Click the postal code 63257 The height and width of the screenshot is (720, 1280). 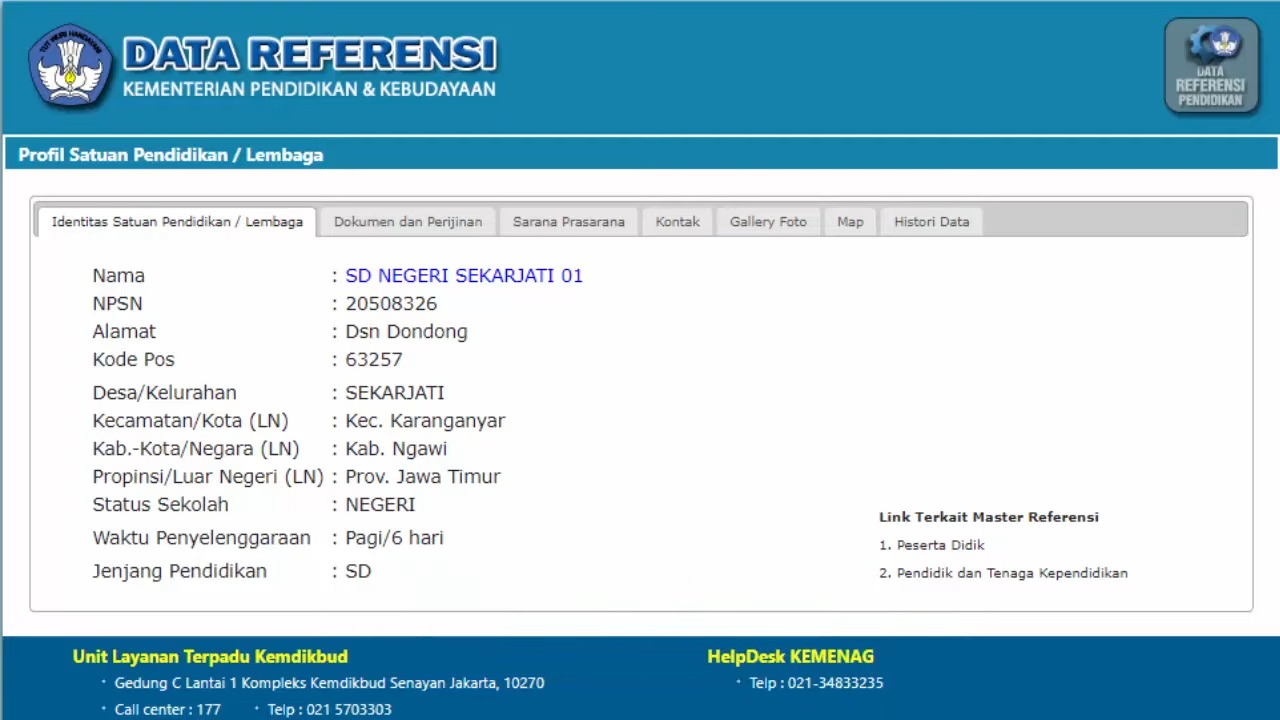pyautogui.click(x=374, y=360)
